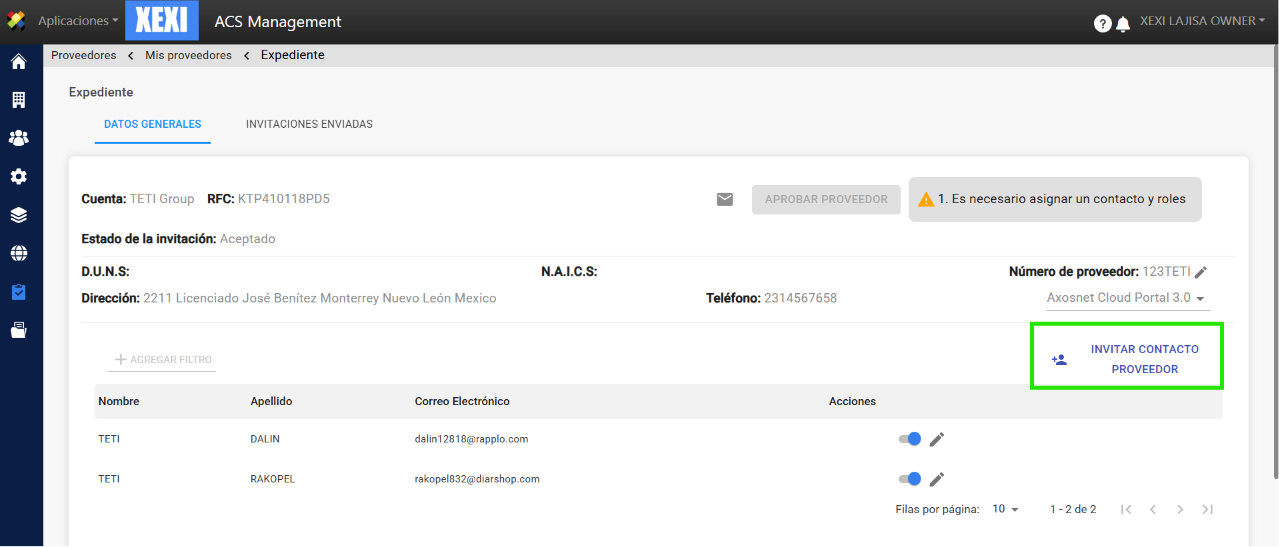
Task: Go to the next page of results
Action: pos(1180,509)
